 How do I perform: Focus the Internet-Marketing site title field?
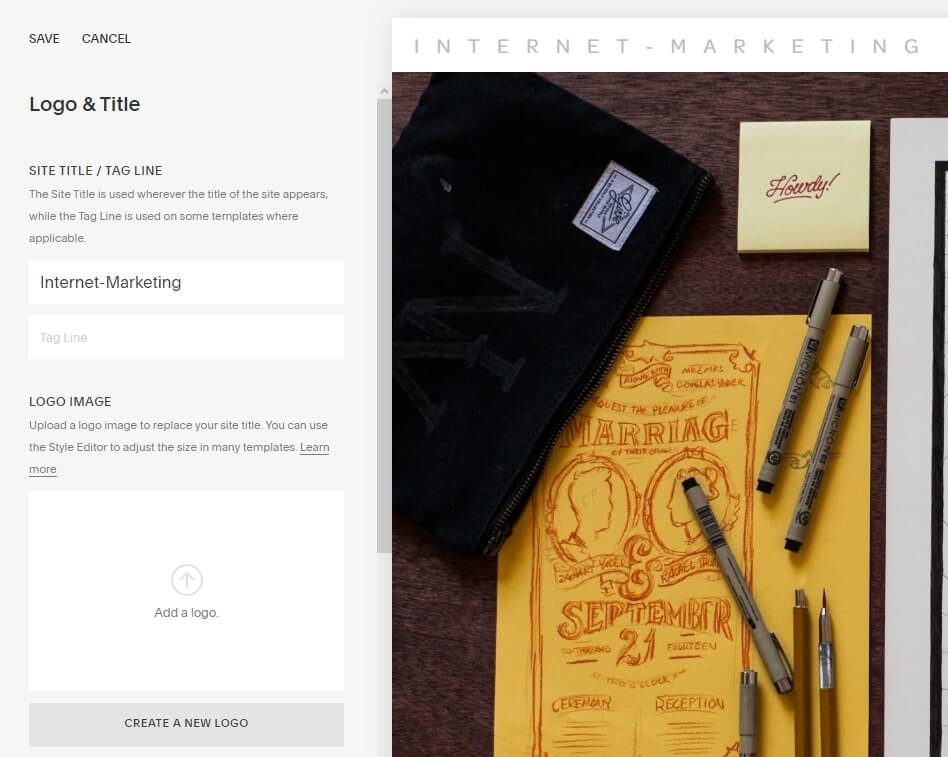[x=186, y=282]
